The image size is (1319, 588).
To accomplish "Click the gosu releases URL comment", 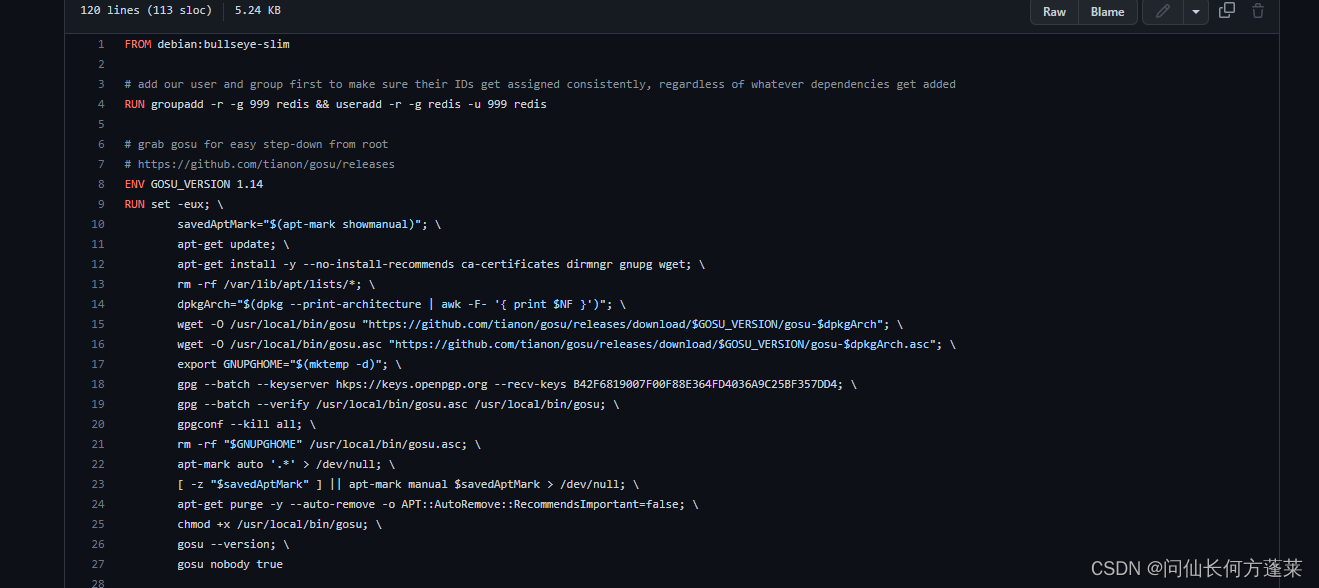I will 260,164.
